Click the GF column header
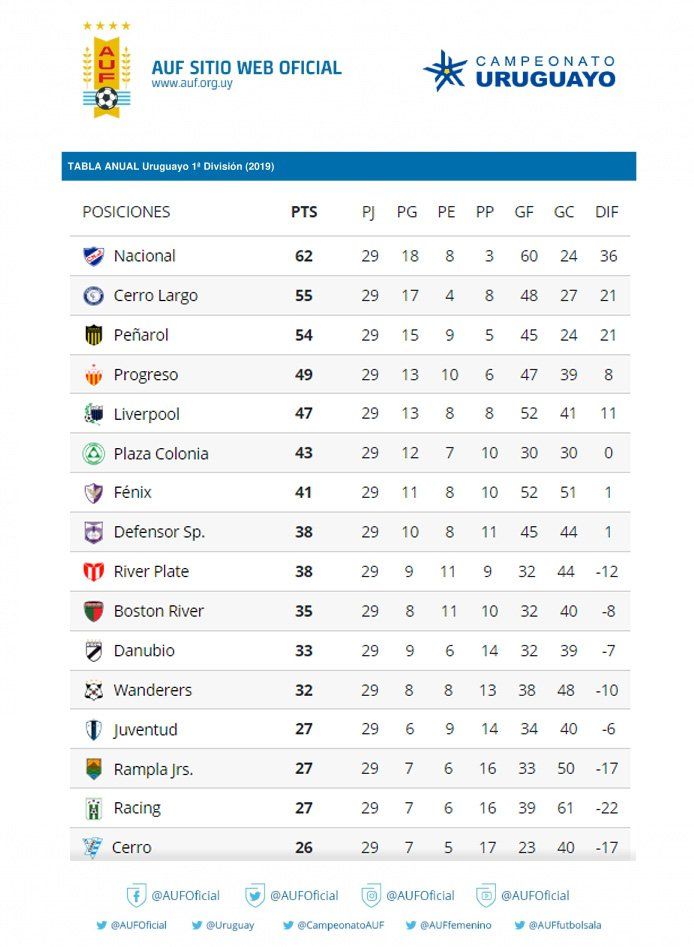 click(x=524, y=212)
